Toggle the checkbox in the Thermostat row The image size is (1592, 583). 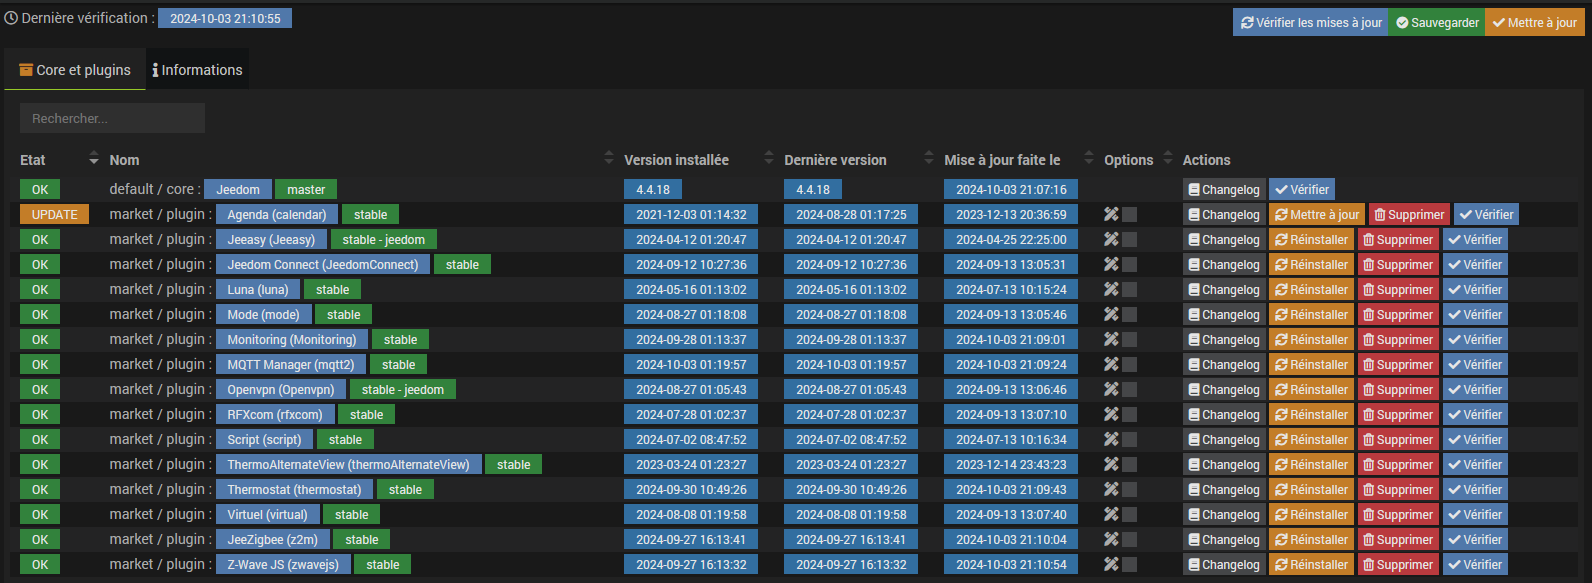[1129, 489]
